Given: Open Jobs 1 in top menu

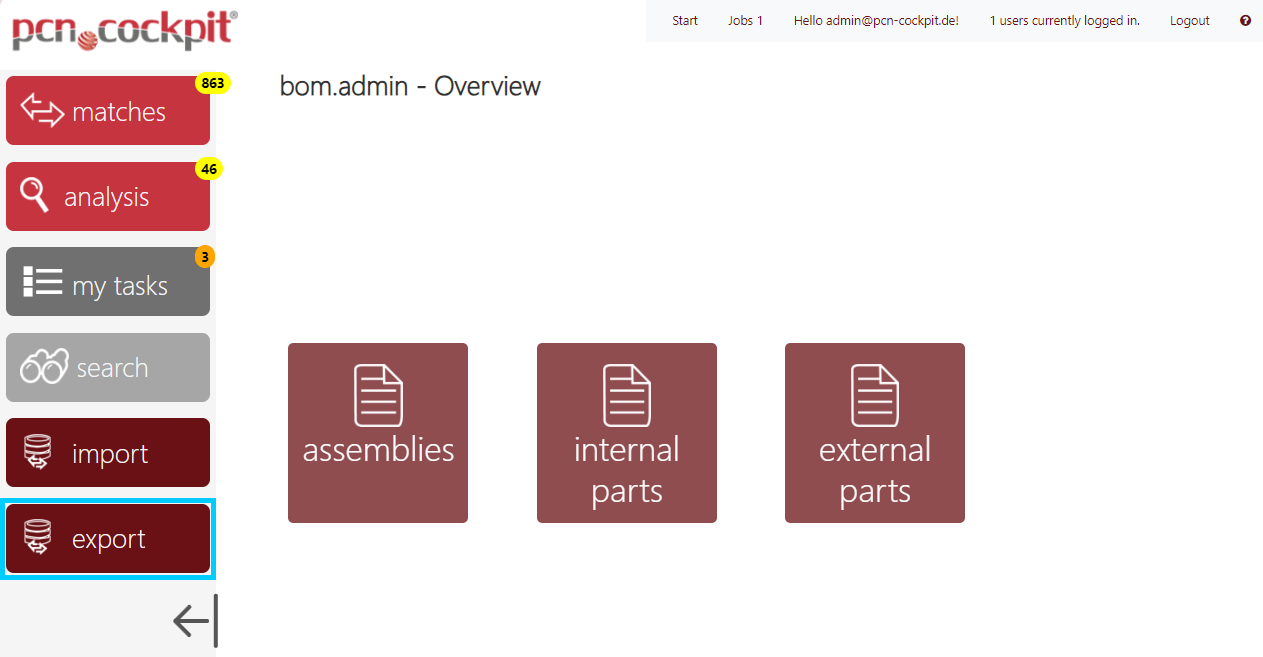Looking at the screenshot, I should [745, 20].
